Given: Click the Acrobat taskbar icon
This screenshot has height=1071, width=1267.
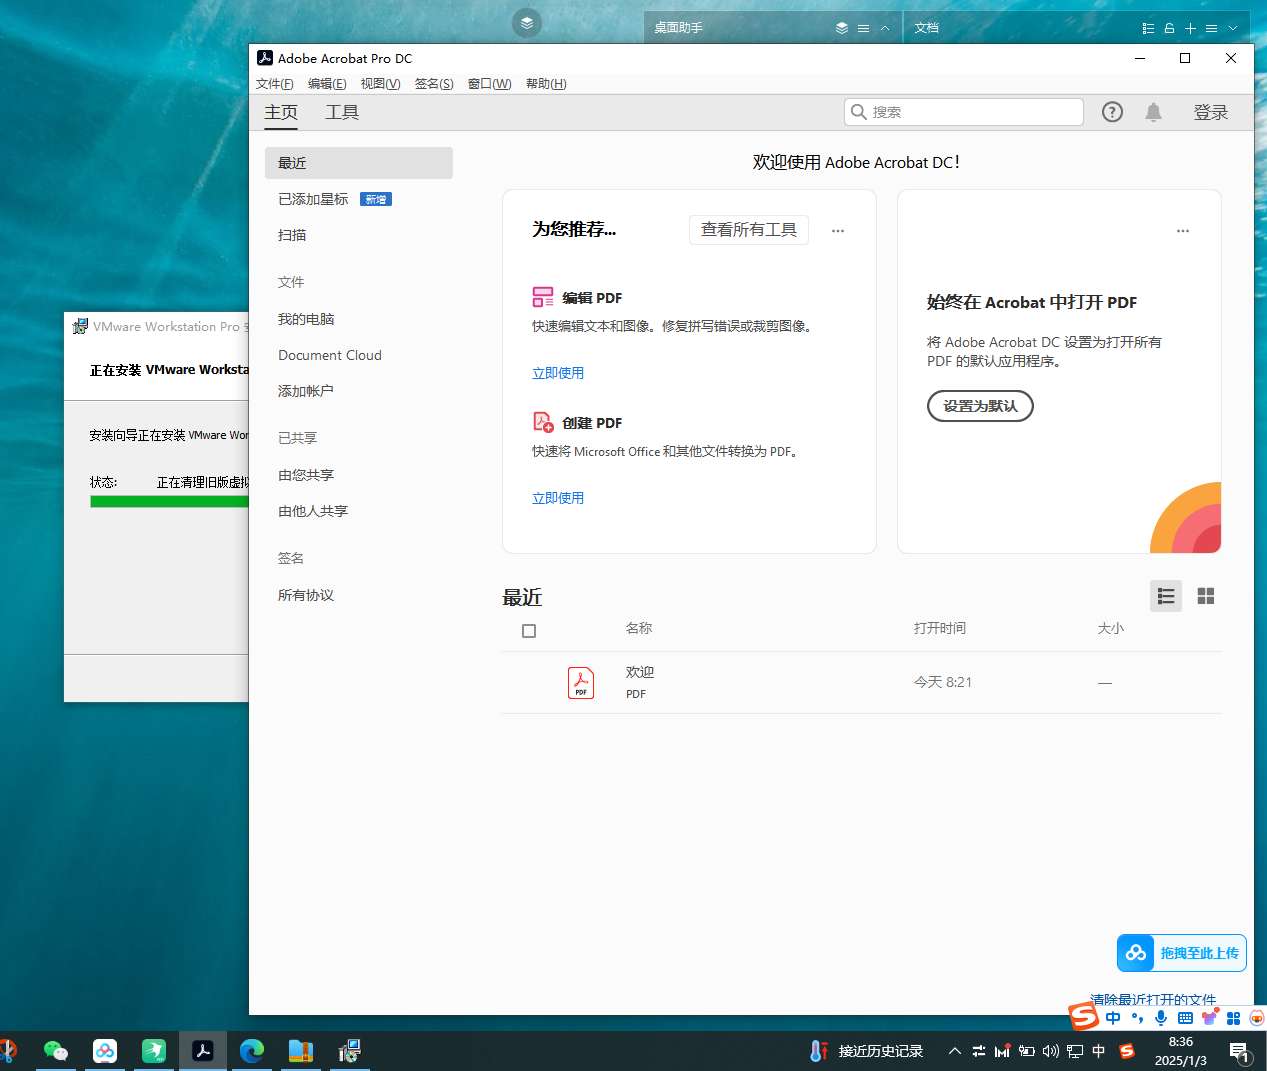Looking at the screenshot, I should coord(203,1051).
